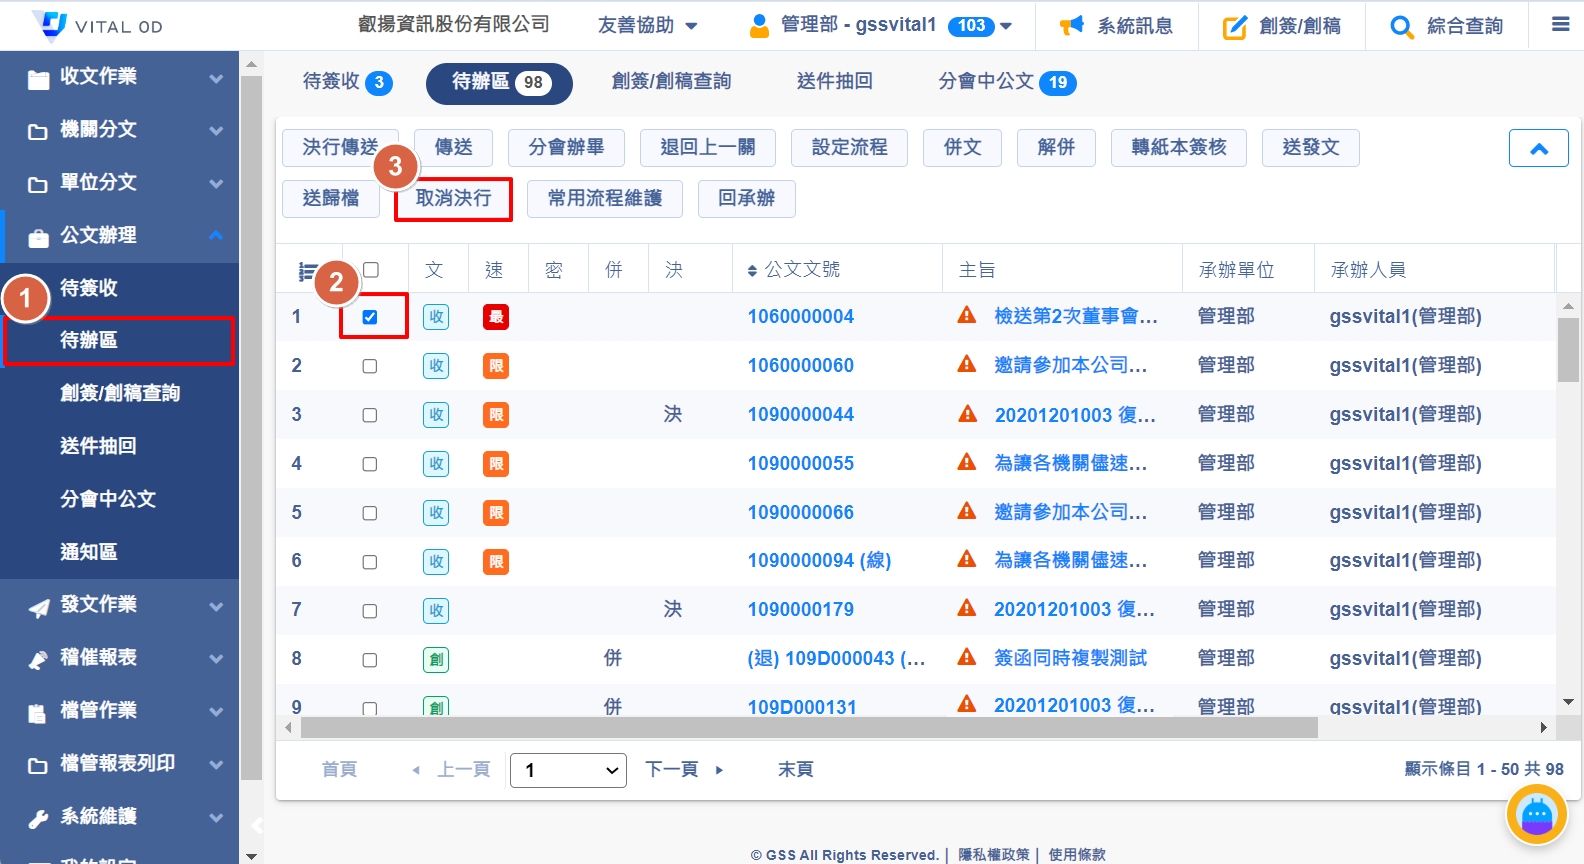Click the 創簽/創稿 edit icon
The height and width of the screenshot is (864, 1584).
point(1235,27)
